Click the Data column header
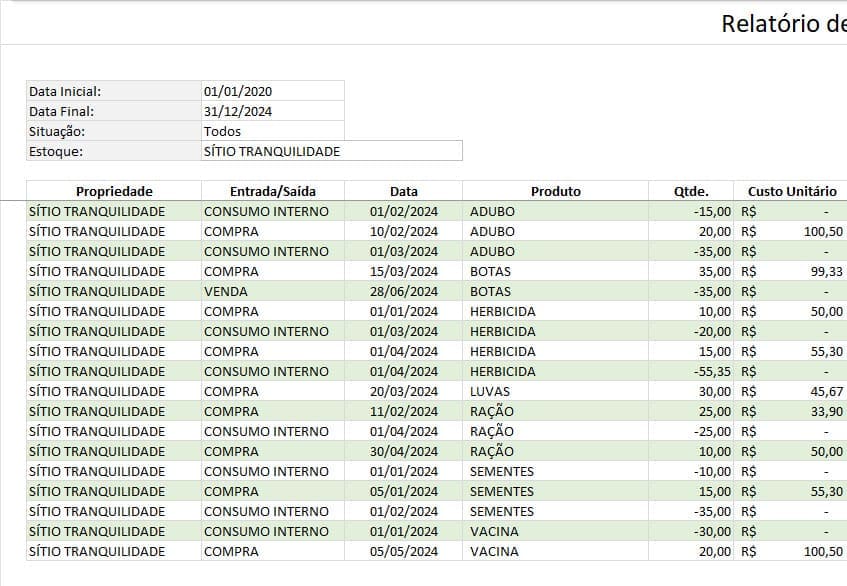The width and height of the screenshot is (847, 586). pyautogui.click(x=404, y=191)
